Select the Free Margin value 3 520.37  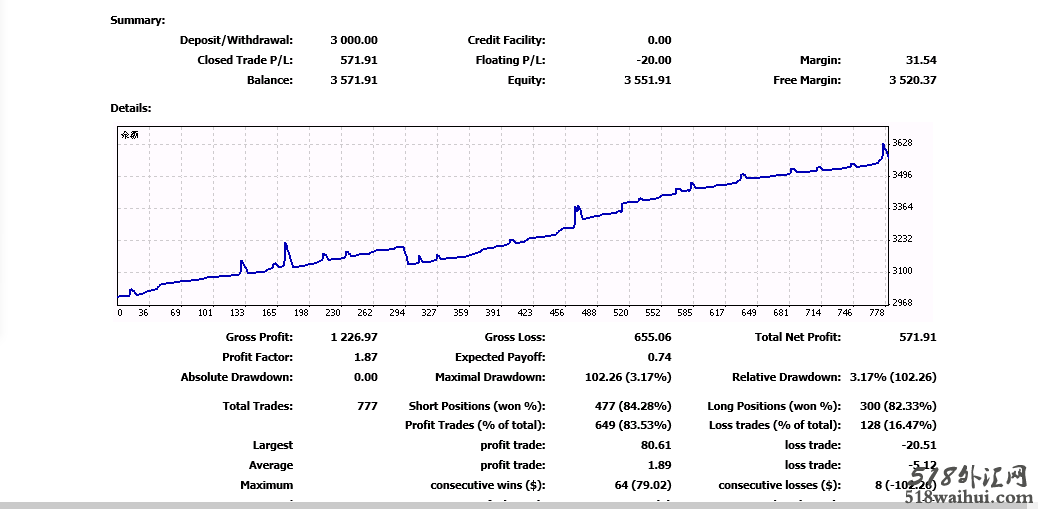[912, 80]
